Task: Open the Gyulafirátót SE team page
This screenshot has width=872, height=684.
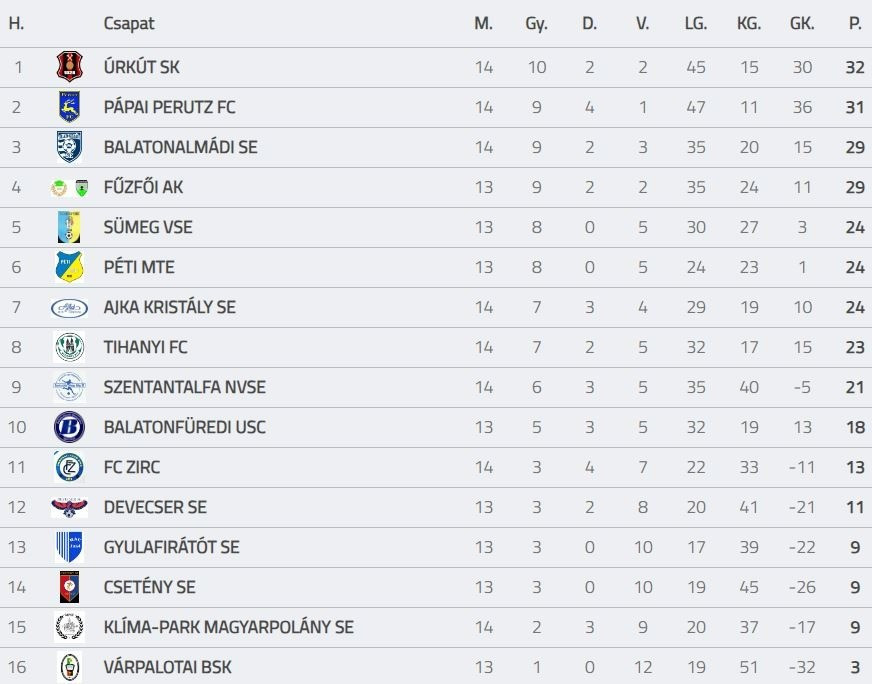Action: coord(171,547)
